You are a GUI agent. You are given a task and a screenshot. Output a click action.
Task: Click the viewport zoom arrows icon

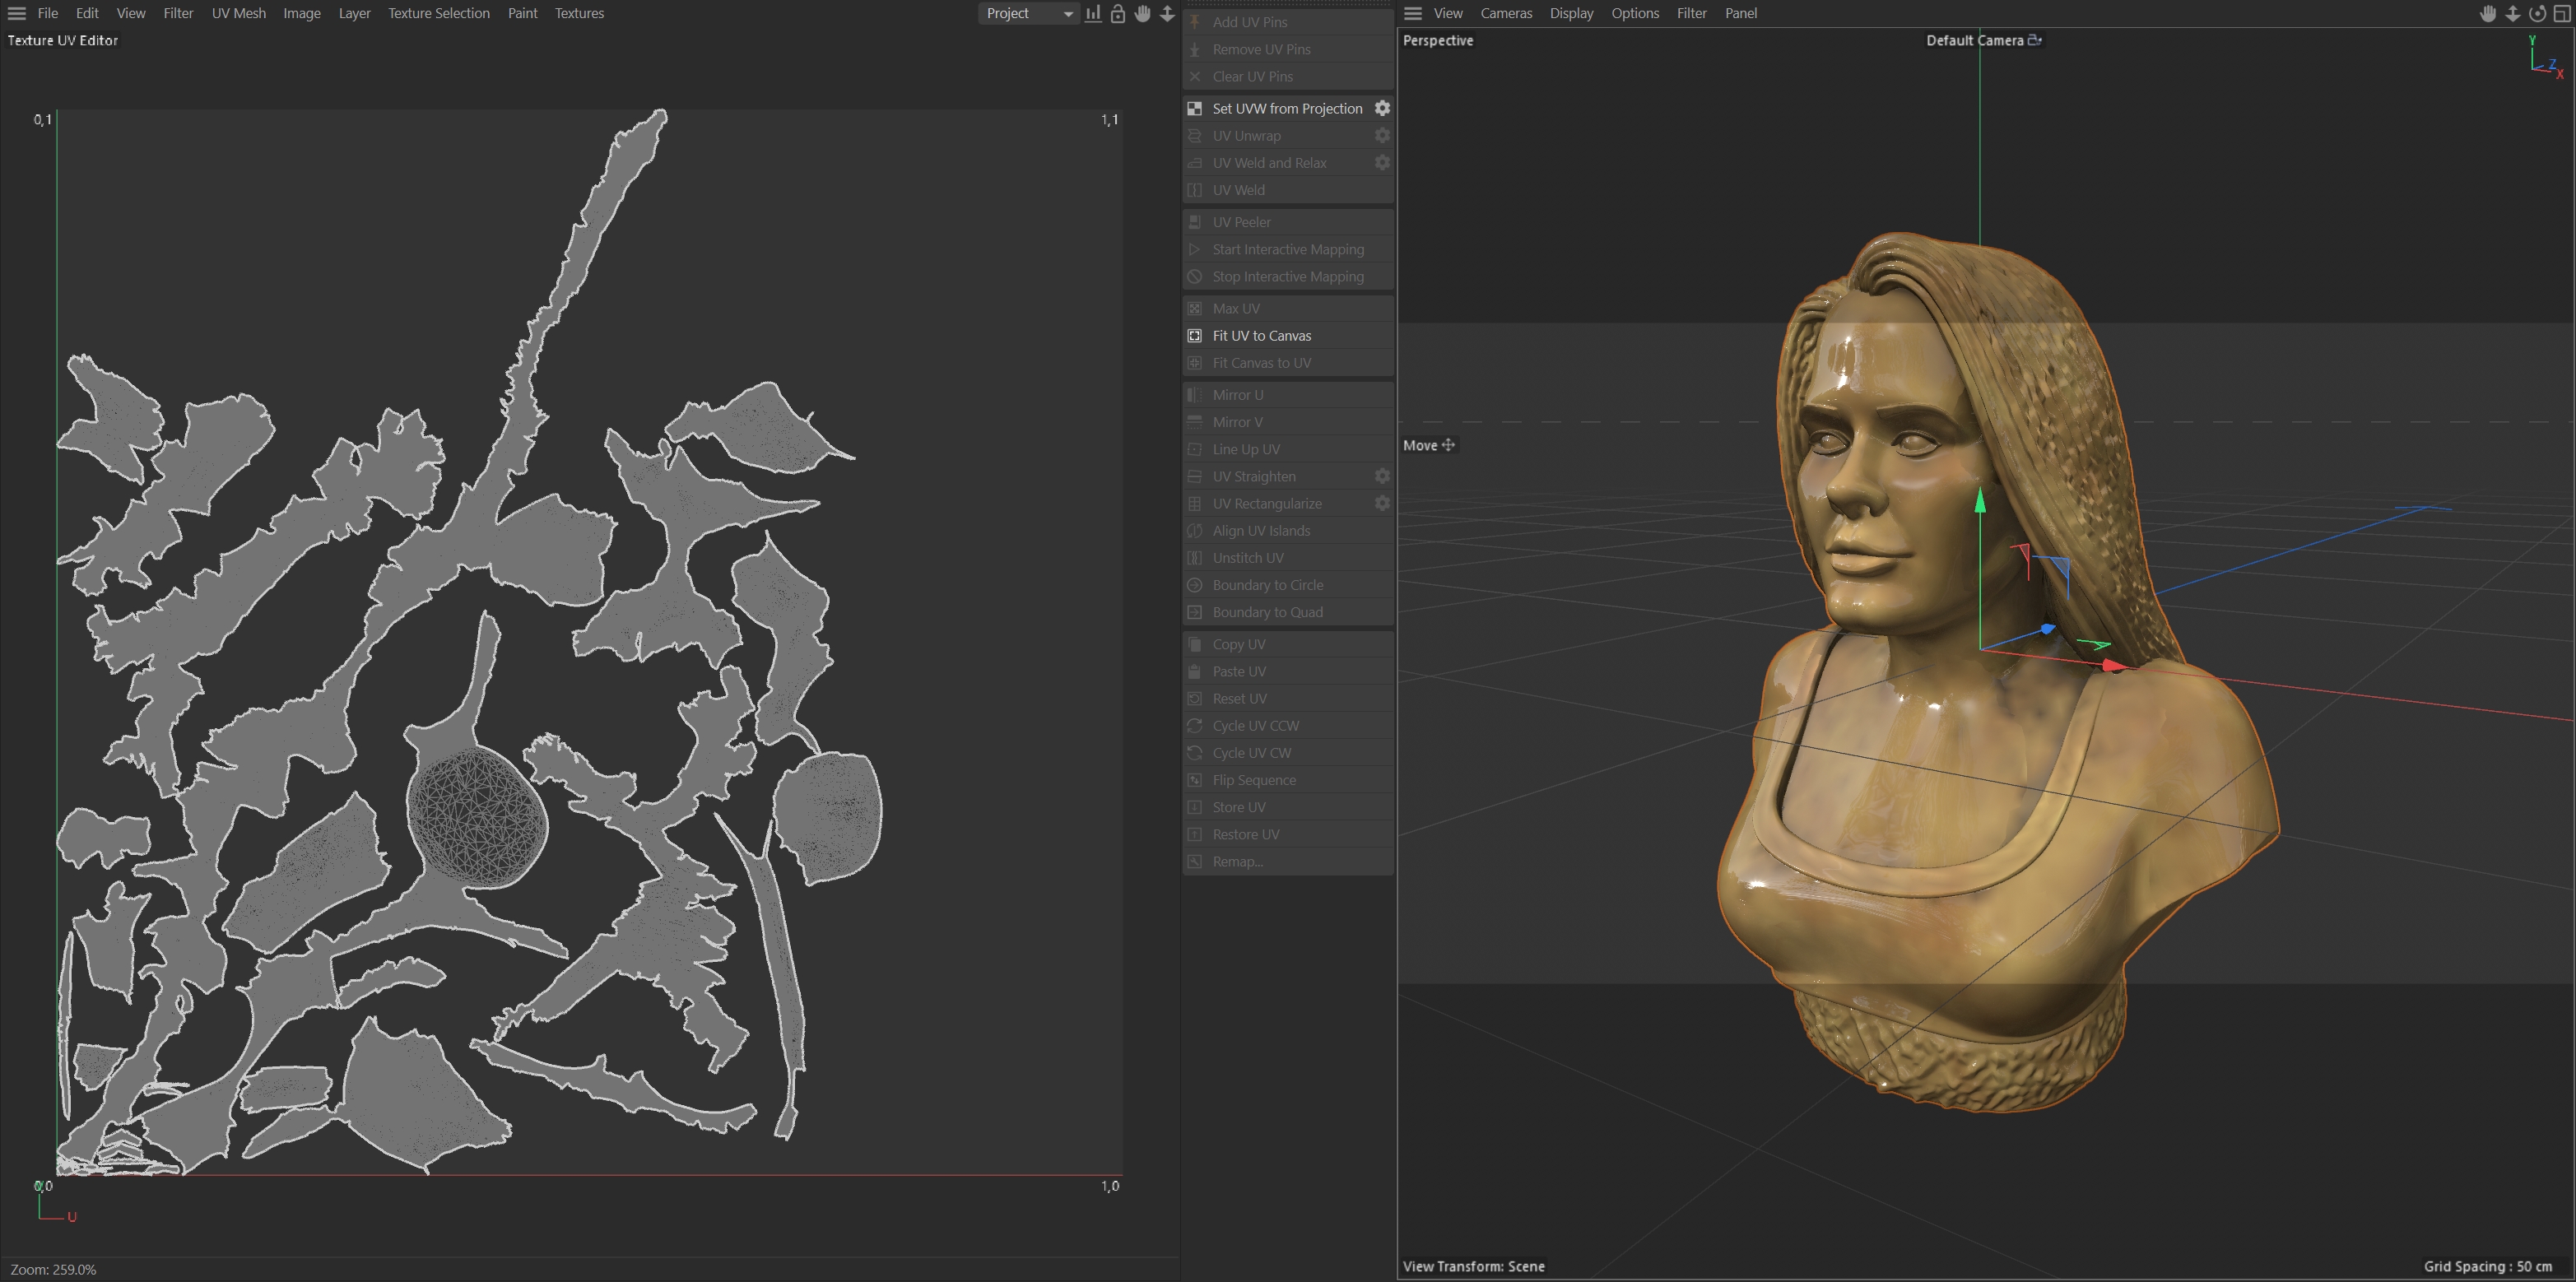(x=2512, y=13)
